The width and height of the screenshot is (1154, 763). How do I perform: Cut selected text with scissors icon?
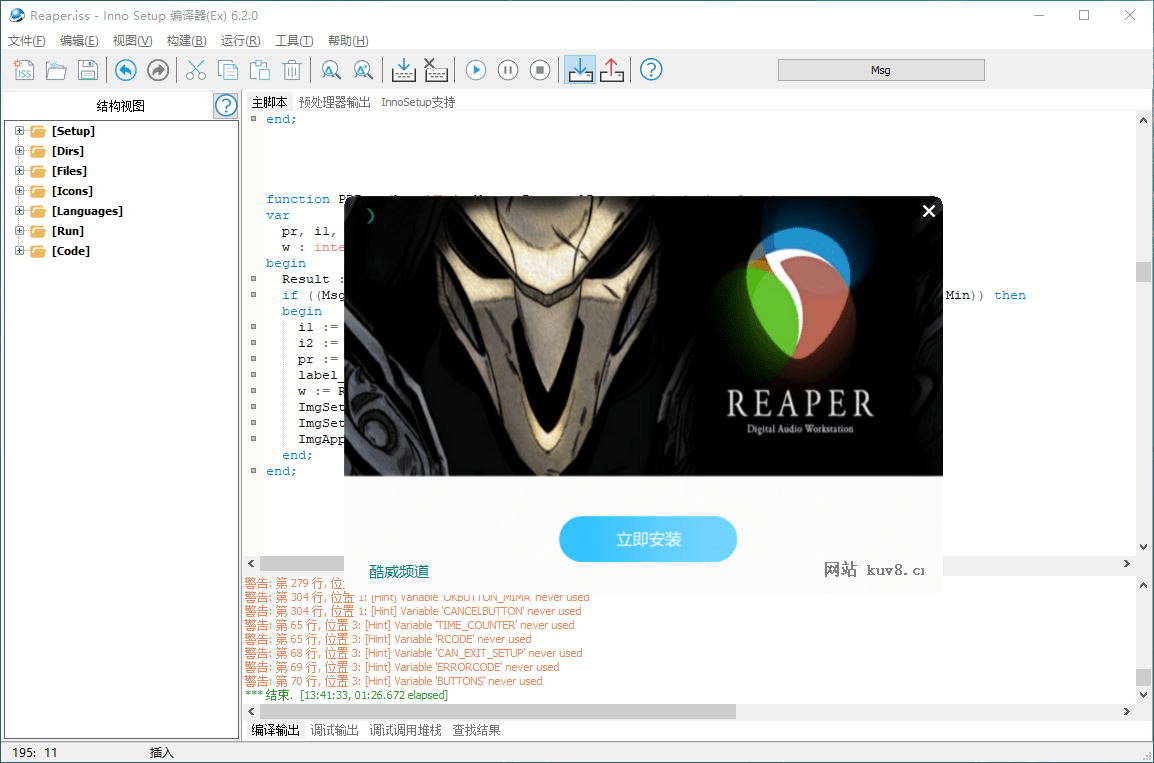pyautogui.click(x=196, y=70)
